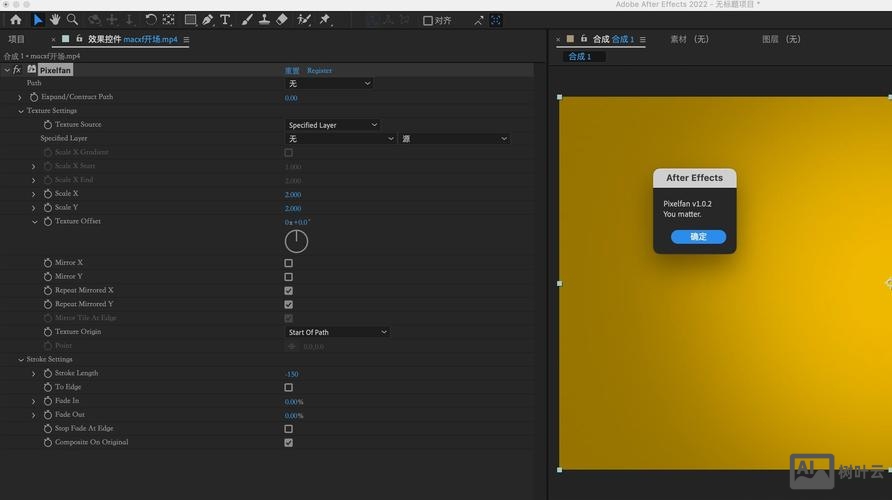892x500 pixels.
Task: Switch to the 素材 (无) tab
Action: 689,40
